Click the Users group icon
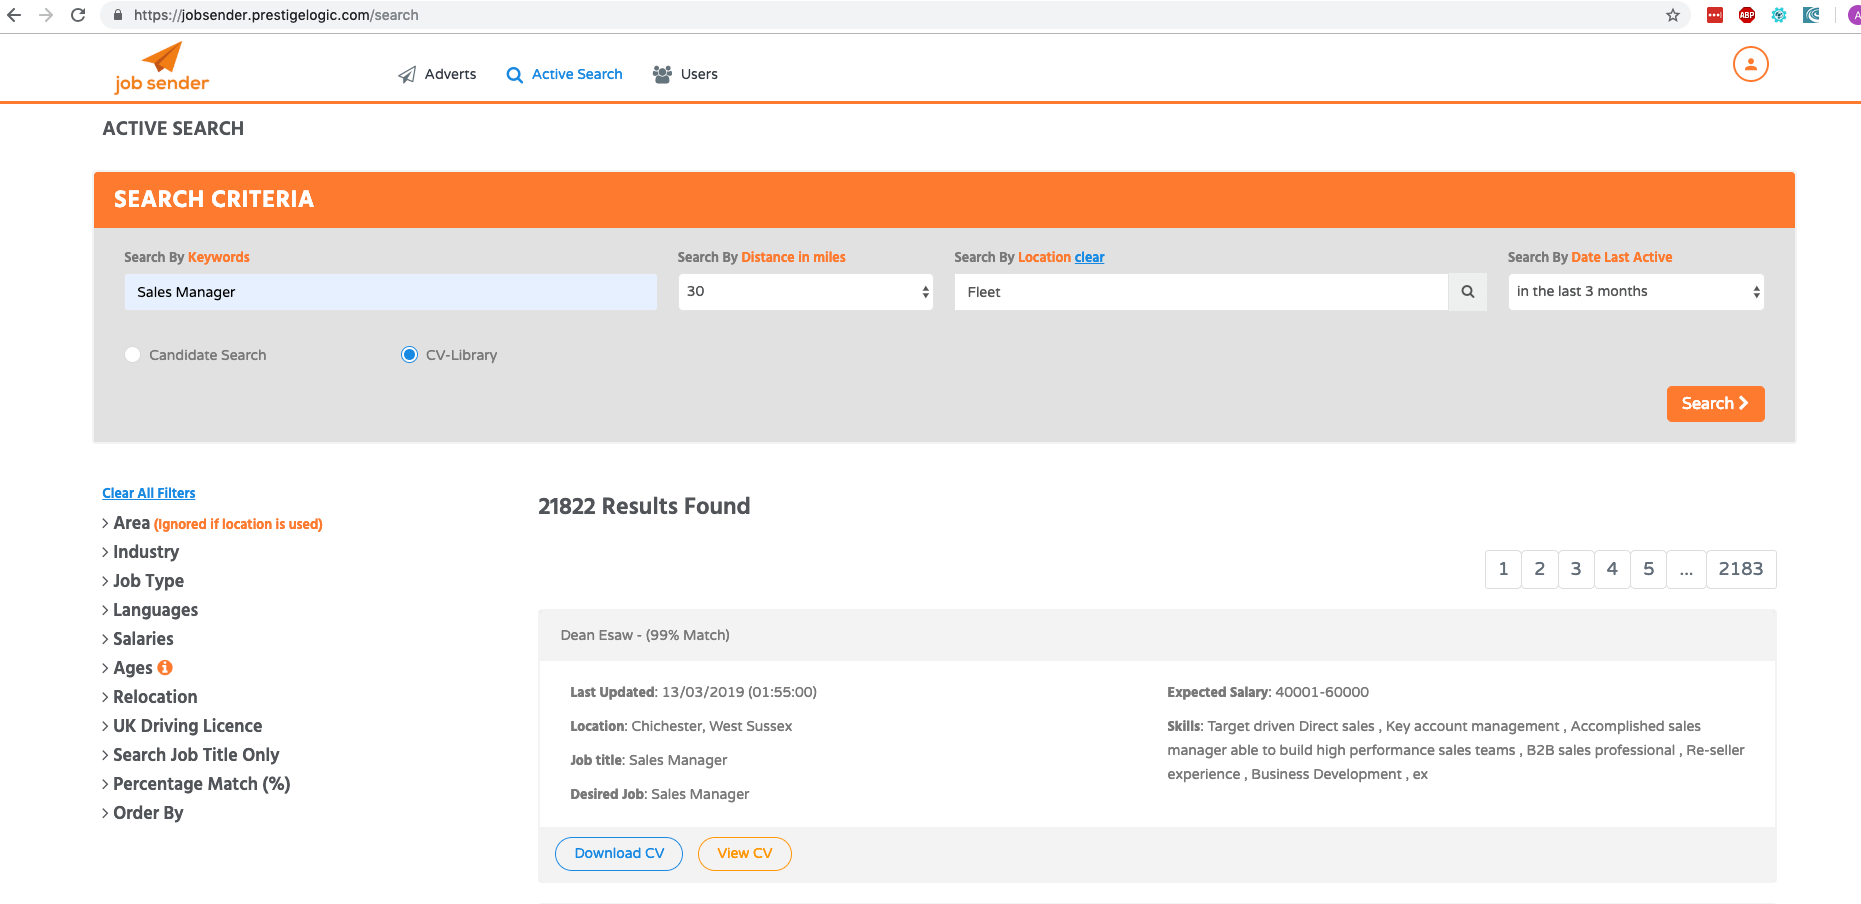Screen dimensions: 1861x904 (x=662, y=74)
